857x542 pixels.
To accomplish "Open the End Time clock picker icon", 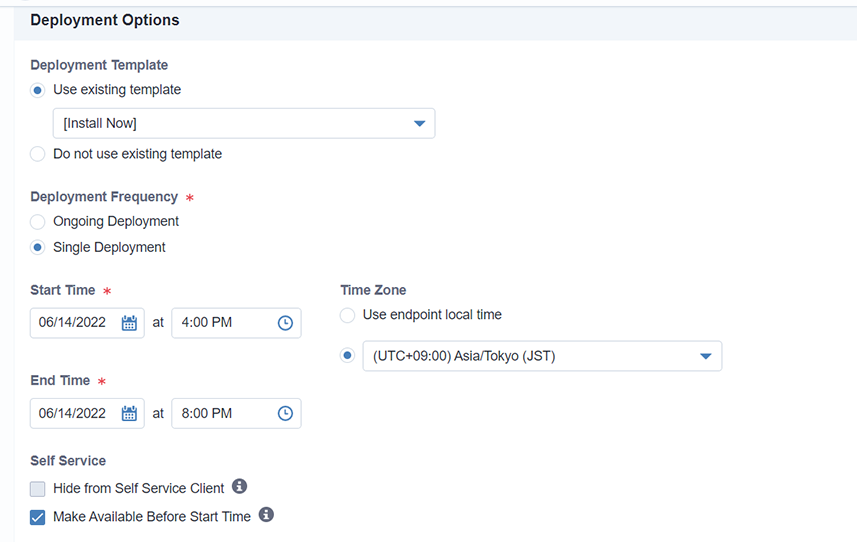I will coord(285,413).
